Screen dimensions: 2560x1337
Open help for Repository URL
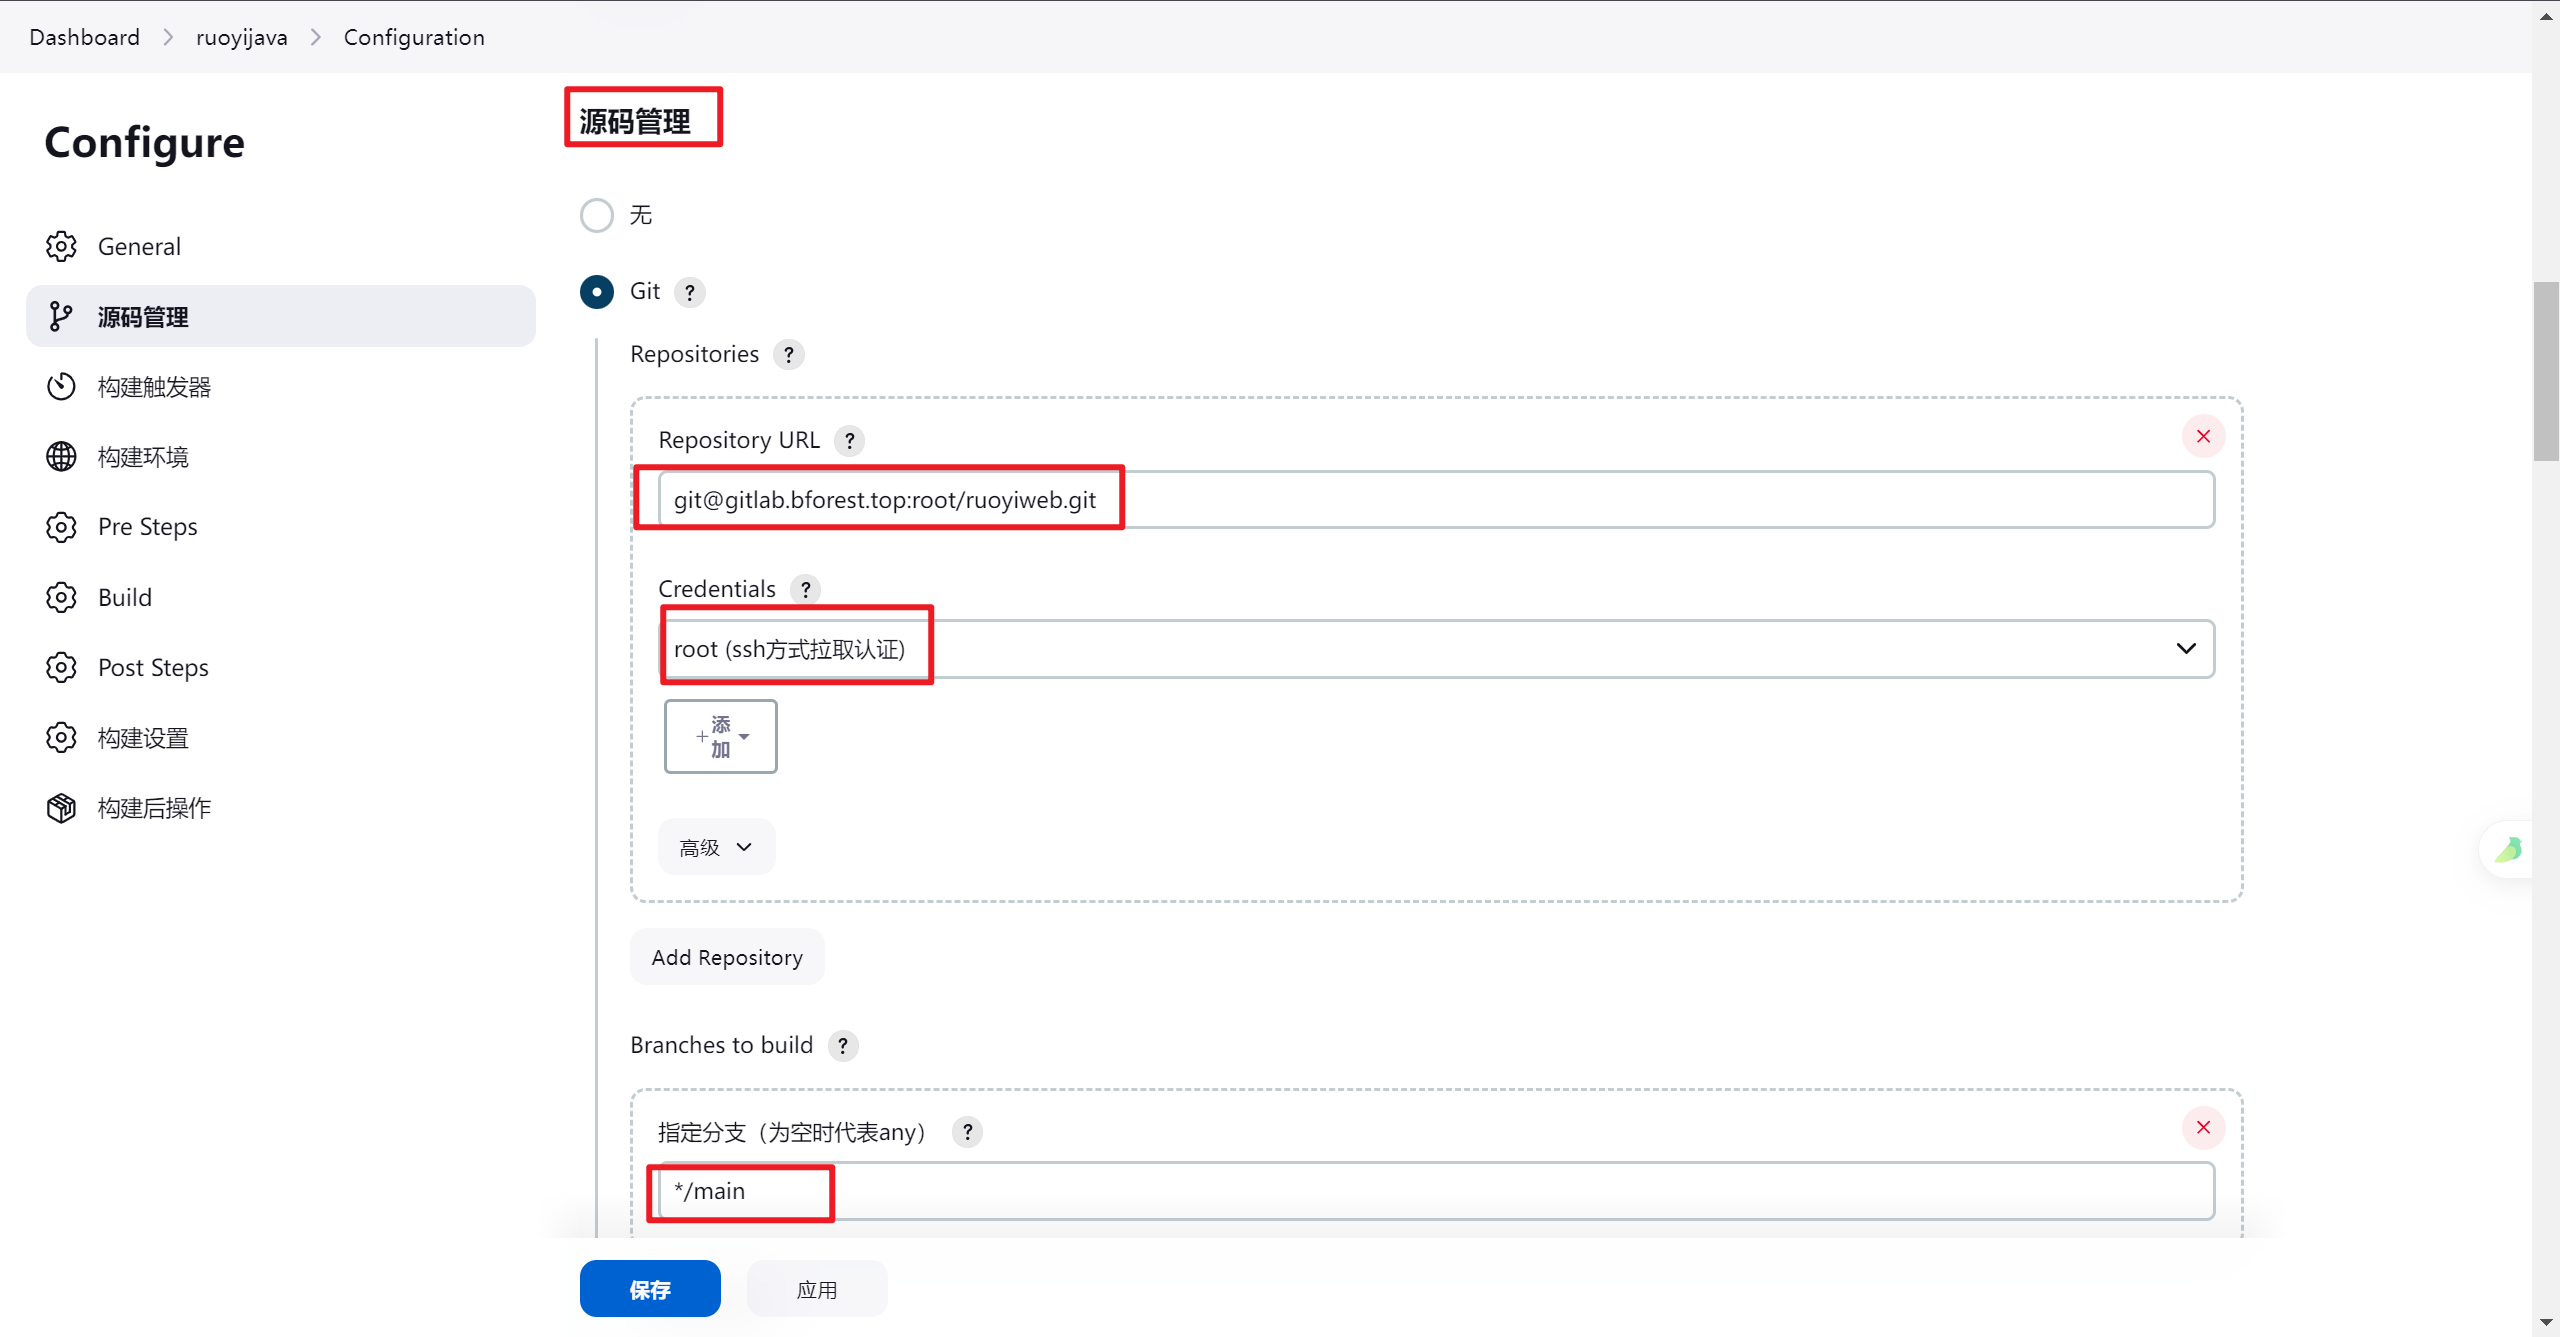[849, 441]
